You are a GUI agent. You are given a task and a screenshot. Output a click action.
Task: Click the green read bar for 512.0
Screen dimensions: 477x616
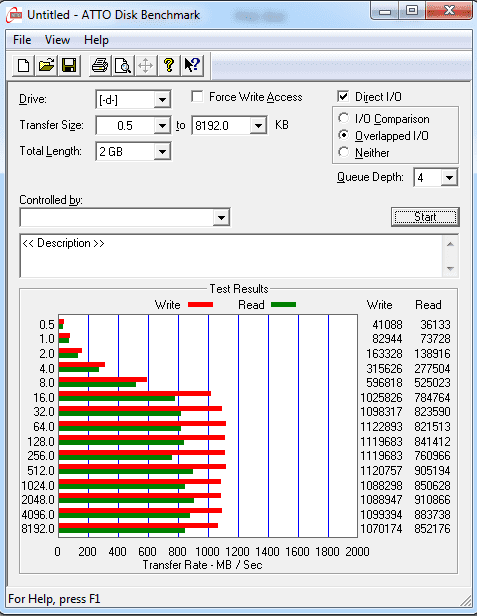[x=126, y=471]
